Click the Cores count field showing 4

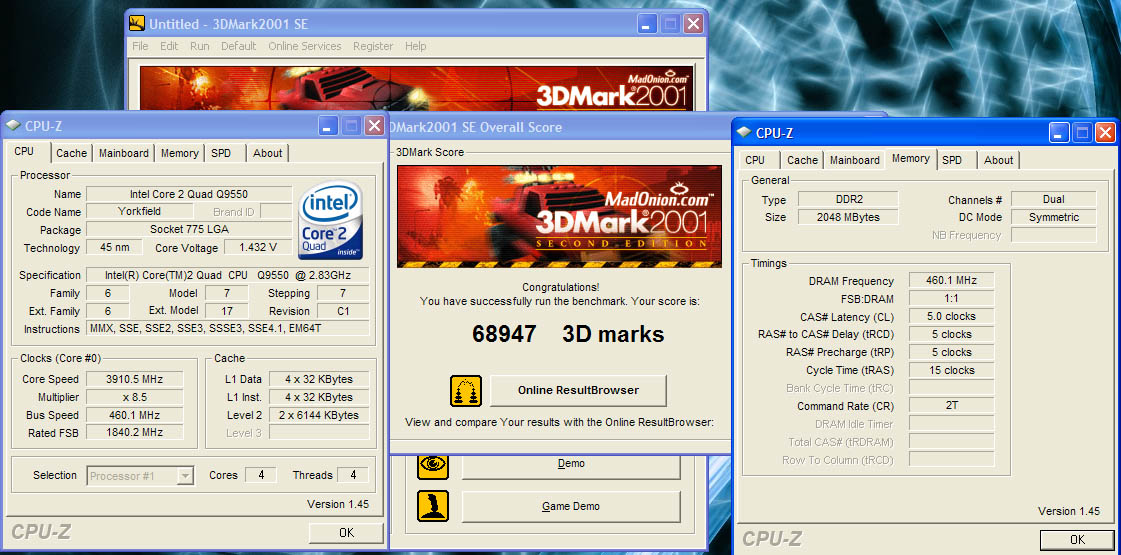(260, 475)
